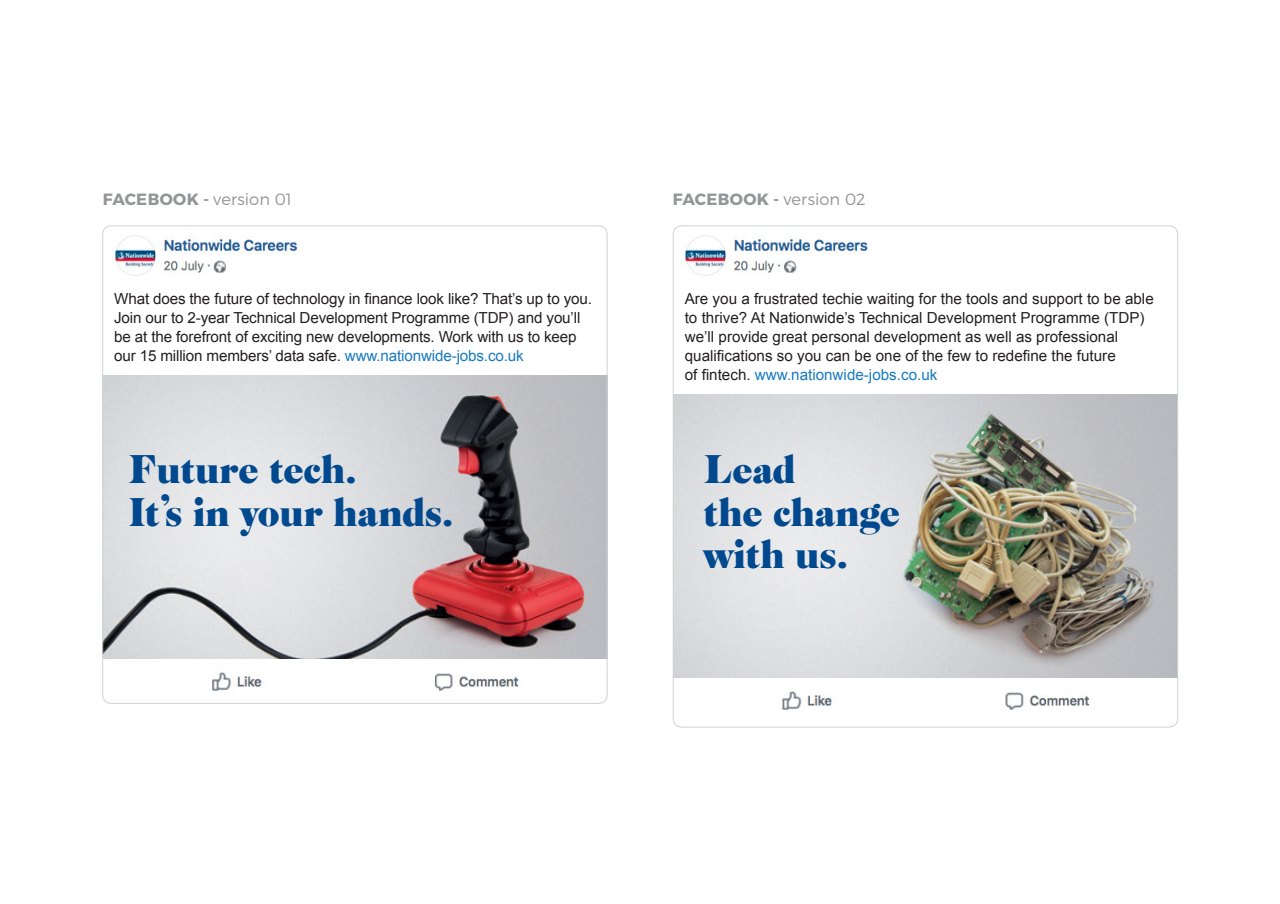Click the Comment speech bubble icon on version 01 post
This screenshot has width=1280, height=904.
click(443, 682)
